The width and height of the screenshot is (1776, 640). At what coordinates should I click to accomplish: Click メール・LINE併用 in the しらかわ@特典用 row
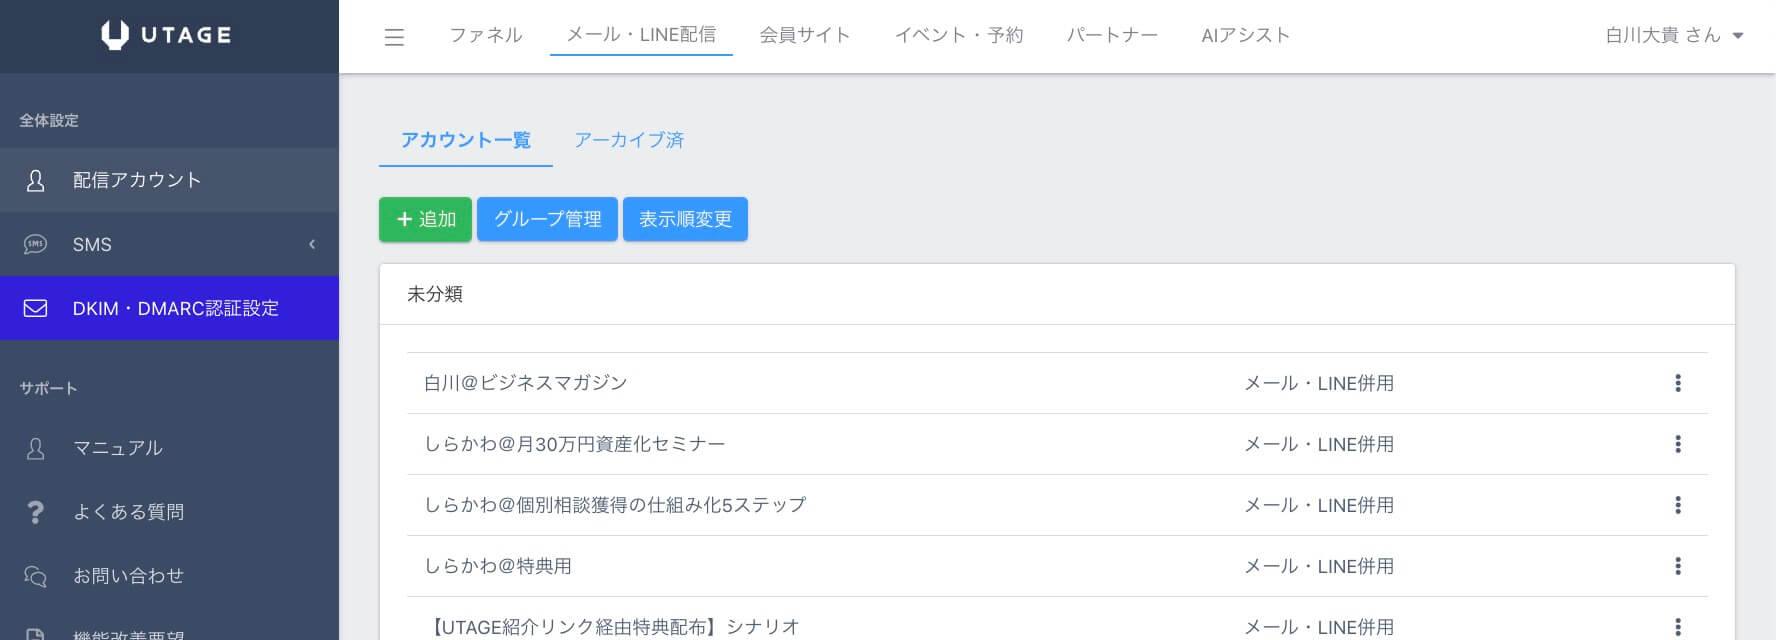1319,566
